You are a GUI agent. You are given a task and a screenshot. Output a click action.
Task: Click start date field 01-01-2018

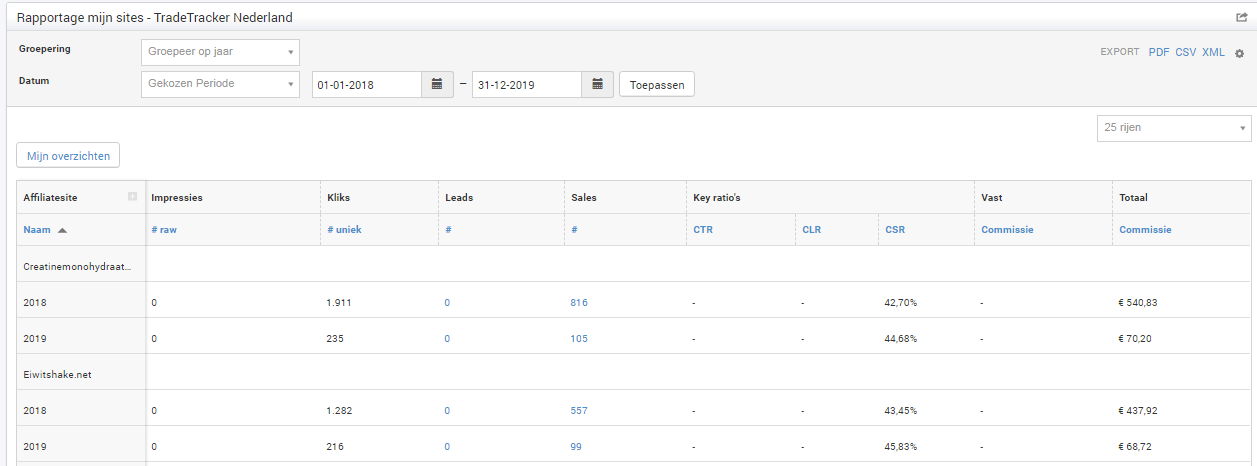point(367,85)
